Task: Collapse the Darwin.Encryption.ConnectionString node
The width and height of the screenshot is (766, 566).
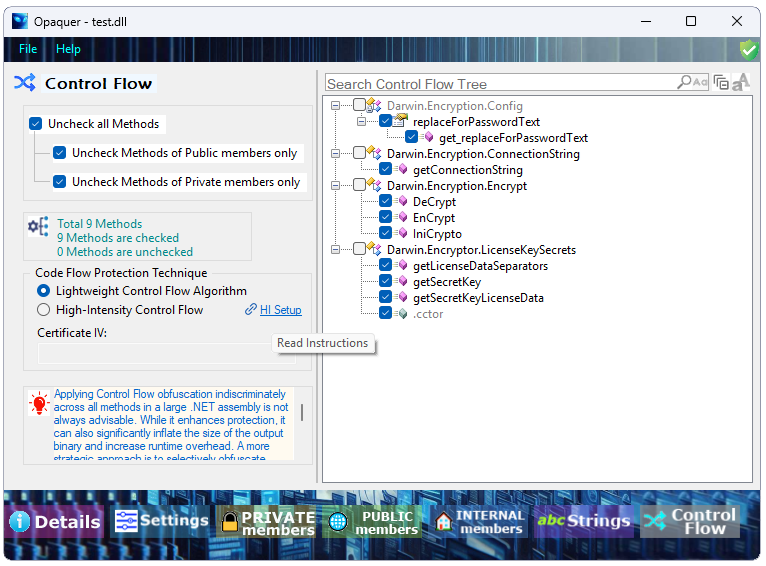Action: coord(335,154)
